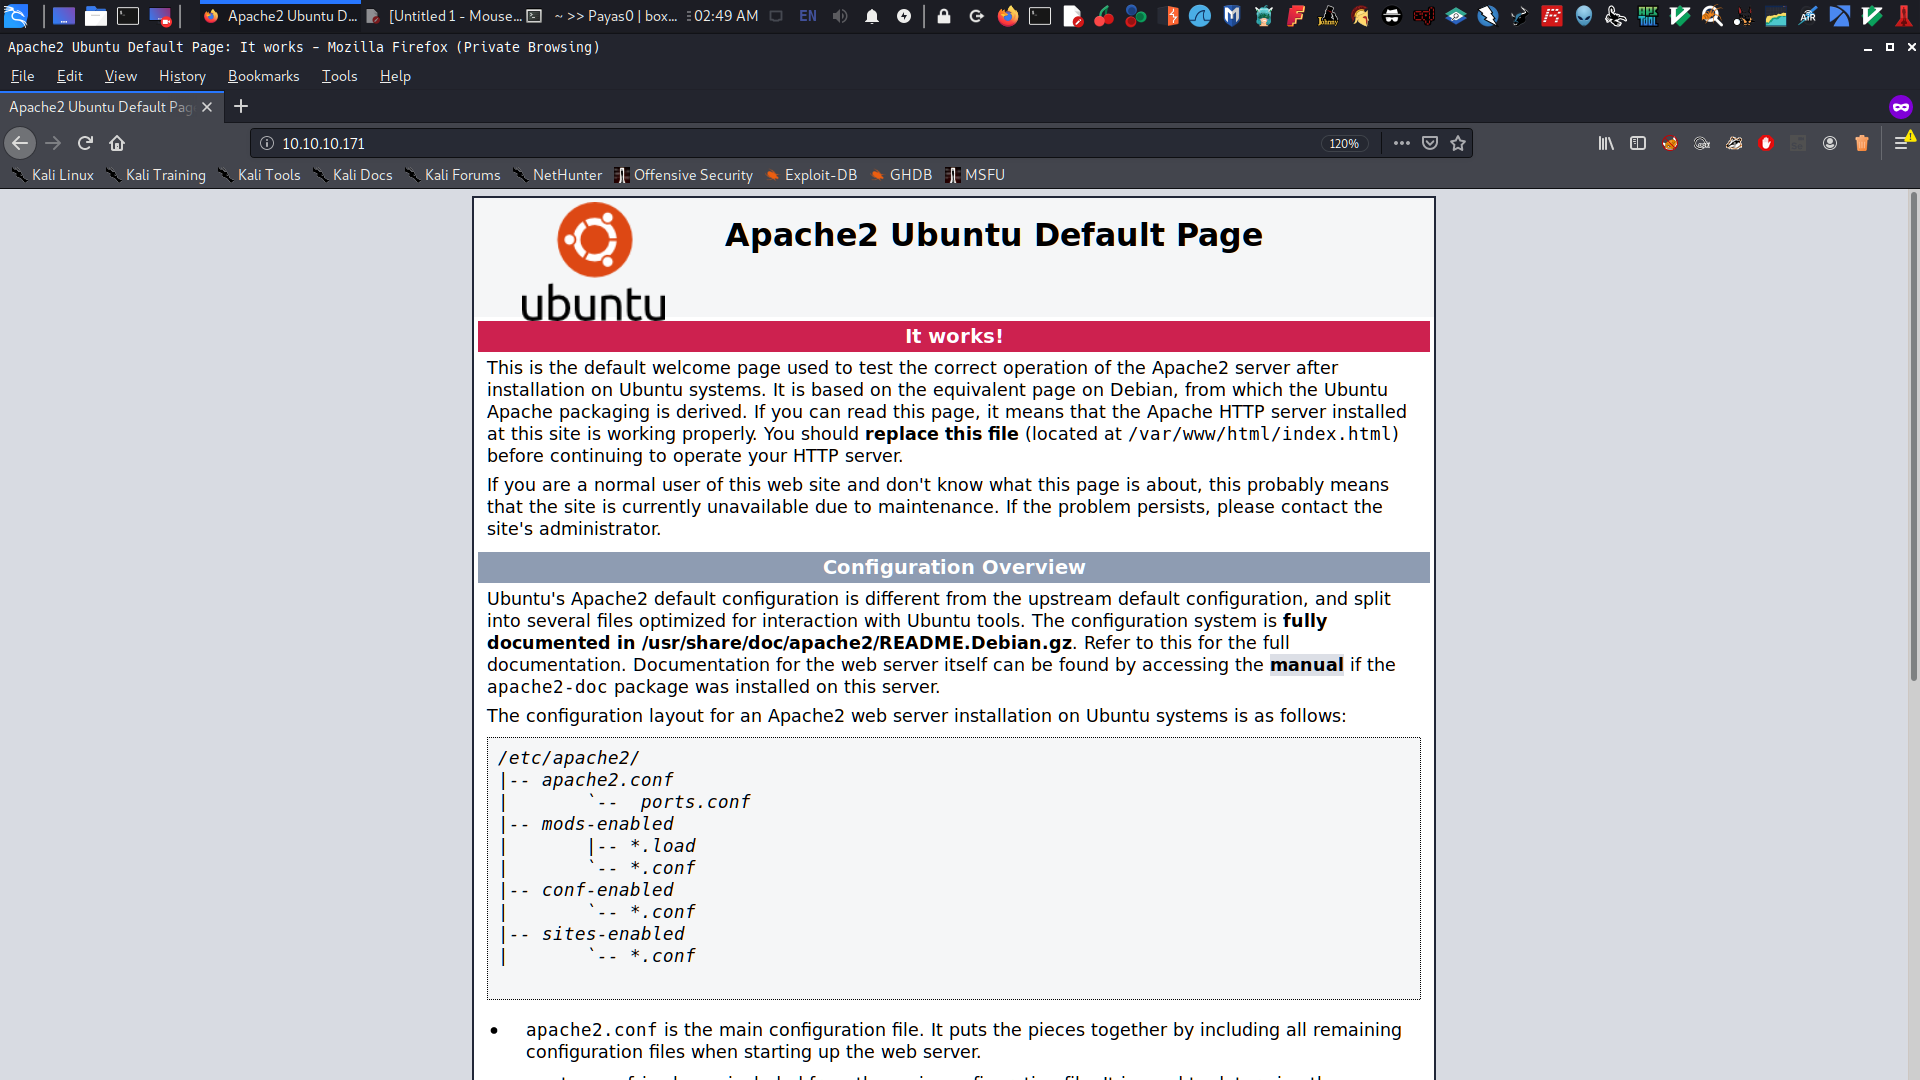Open the Kali Docs bookmark
Screen dimensions: 1920x1080
[x=353, y=175]
